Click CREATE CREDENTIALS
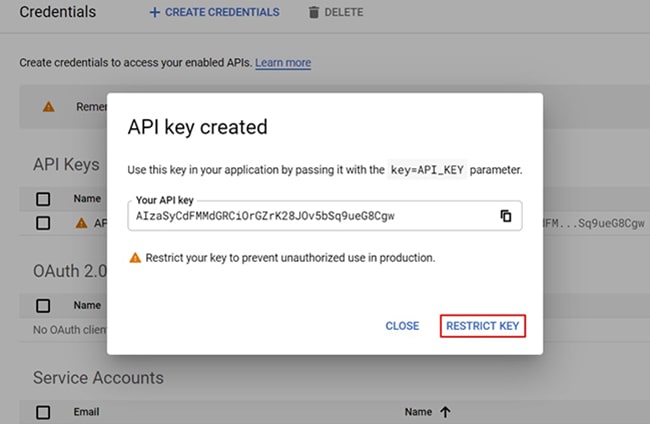This screenshot has width=650, height=424. pos(214,12)
